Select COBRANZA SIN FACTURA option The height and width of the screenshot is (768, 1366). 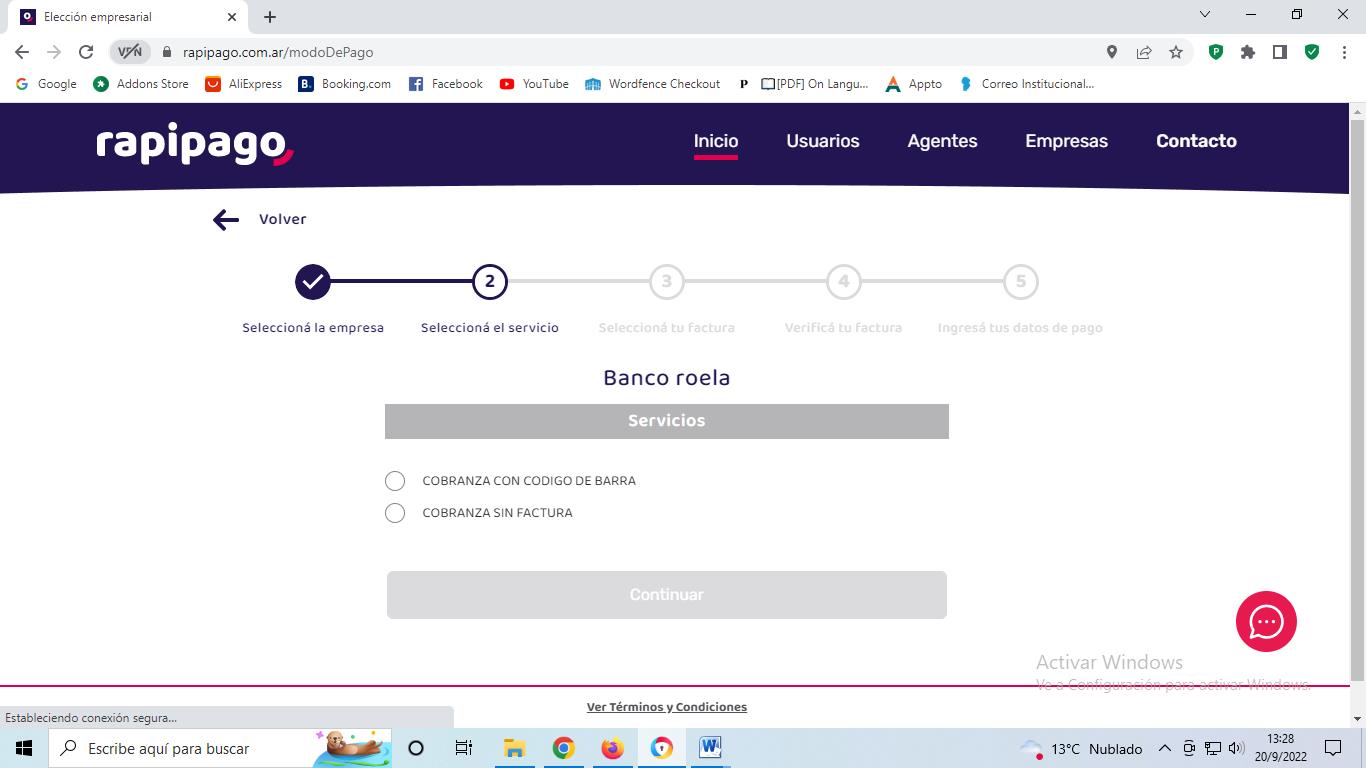point(395,513)
